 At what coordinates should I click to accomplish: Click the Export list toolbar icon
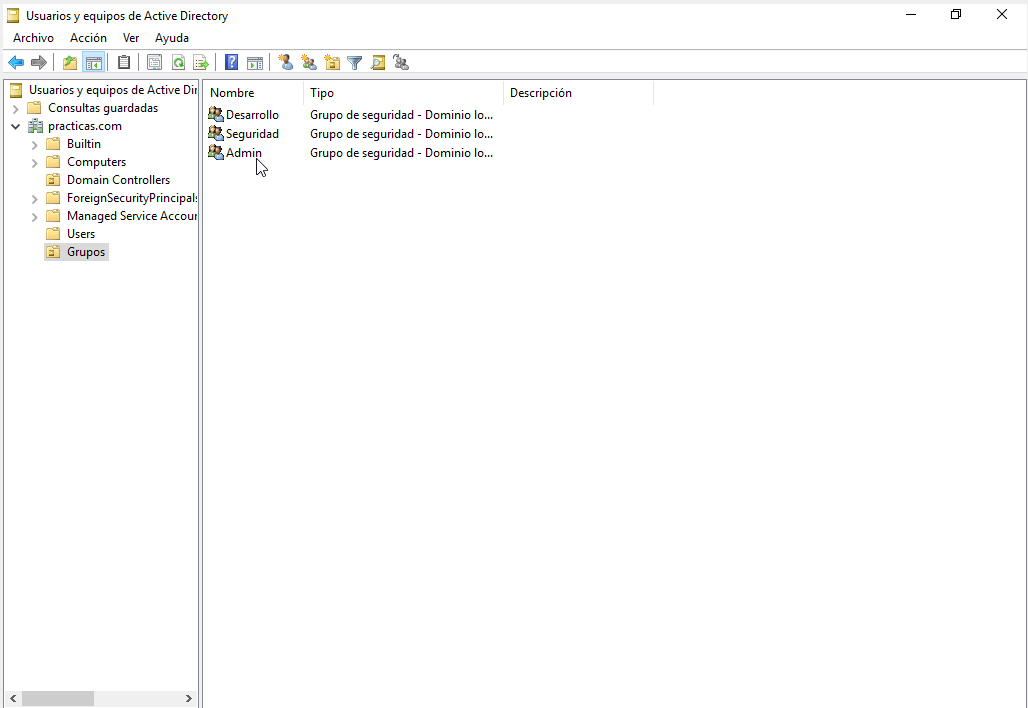(201, 63)
